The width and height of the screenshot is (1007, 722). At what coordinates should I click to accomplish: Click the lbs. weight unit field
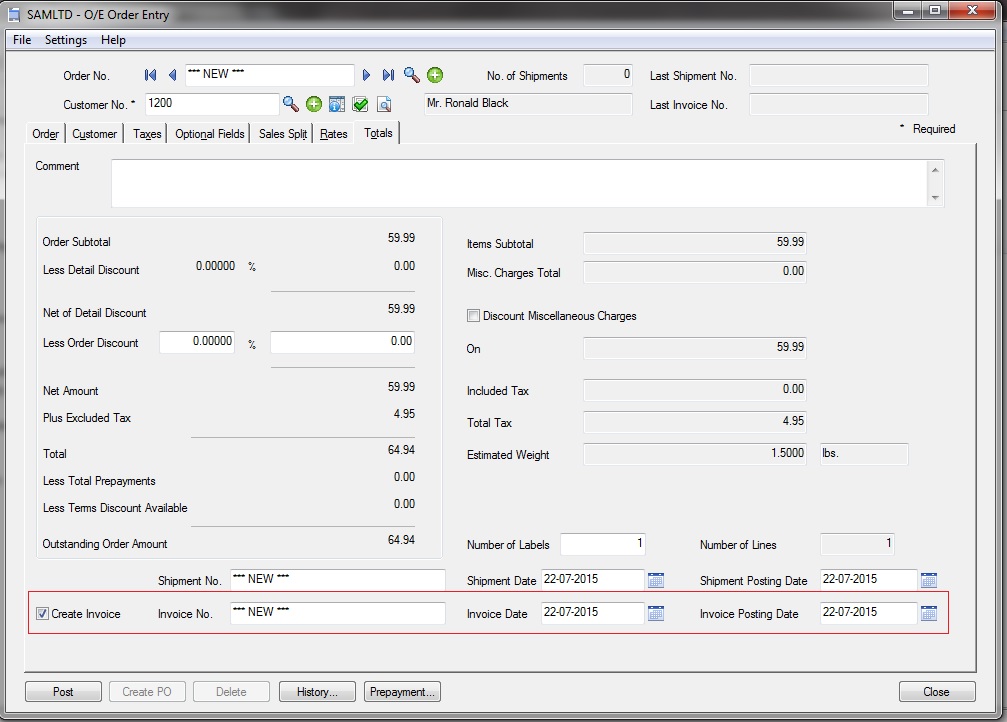click(x=864, y=453)
